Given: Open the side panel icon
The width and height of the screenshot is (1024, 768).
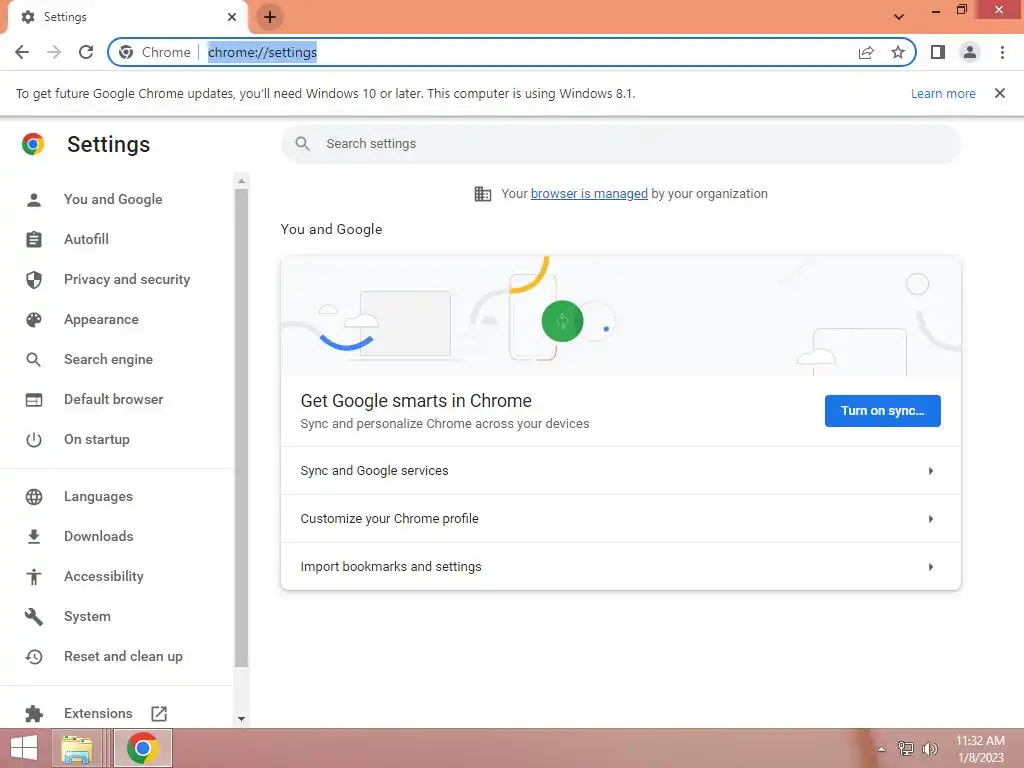Looking at the screenshot, I should click(x=938, y=52).
